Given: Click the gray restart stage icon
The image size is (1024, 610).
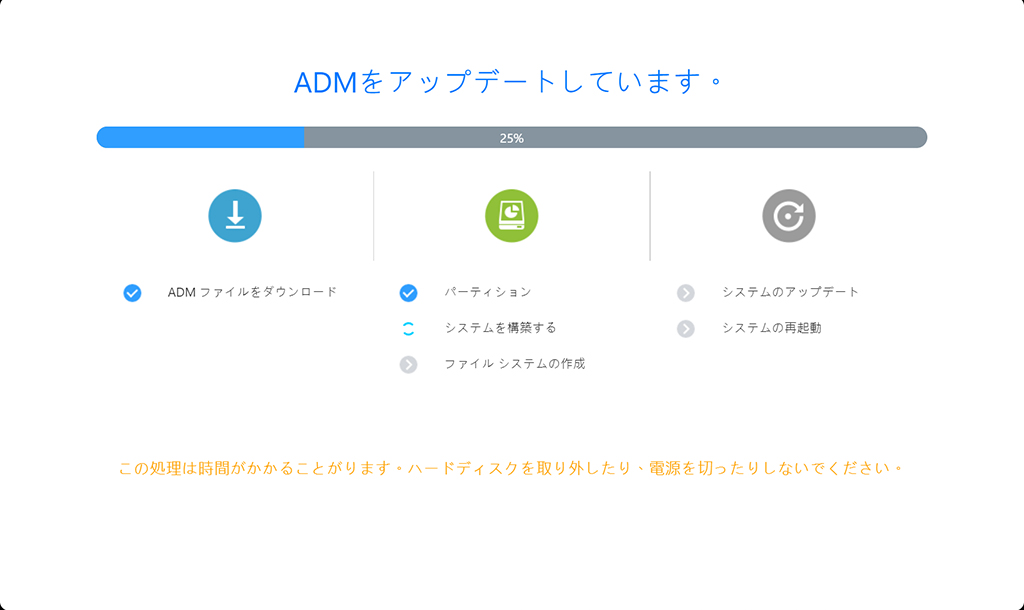Looking at the screenshot, I should [x=789, y=216].
